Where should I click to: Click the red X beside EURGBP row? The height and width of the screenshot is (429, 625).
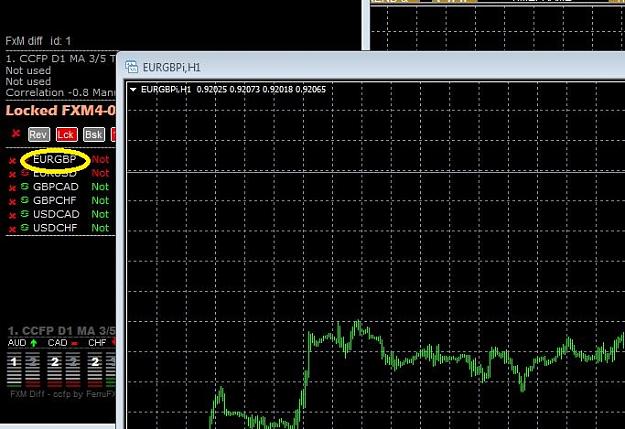click(x=12, y=161)
